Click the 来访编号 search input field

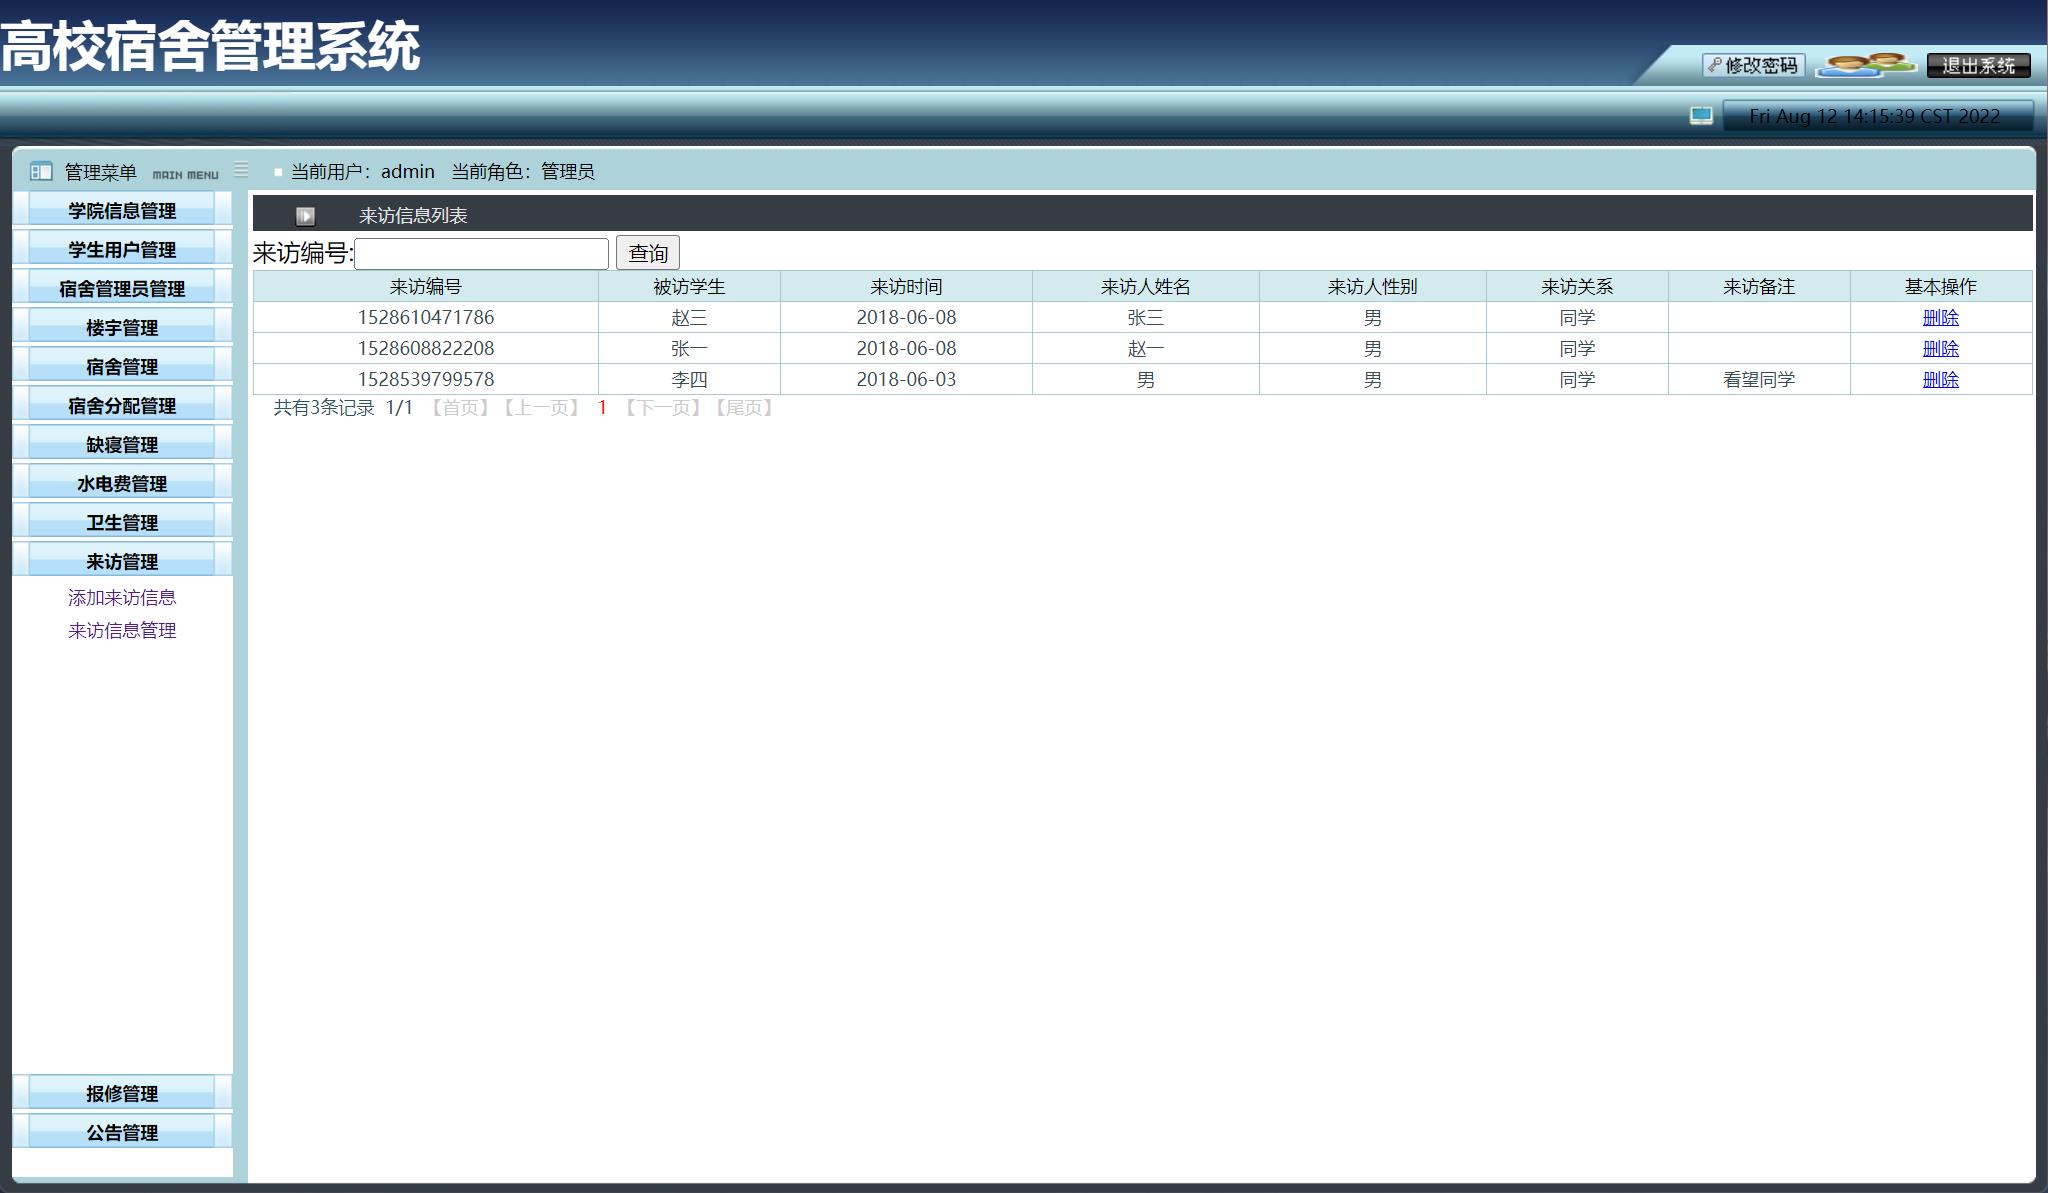(x=481, y=253)
